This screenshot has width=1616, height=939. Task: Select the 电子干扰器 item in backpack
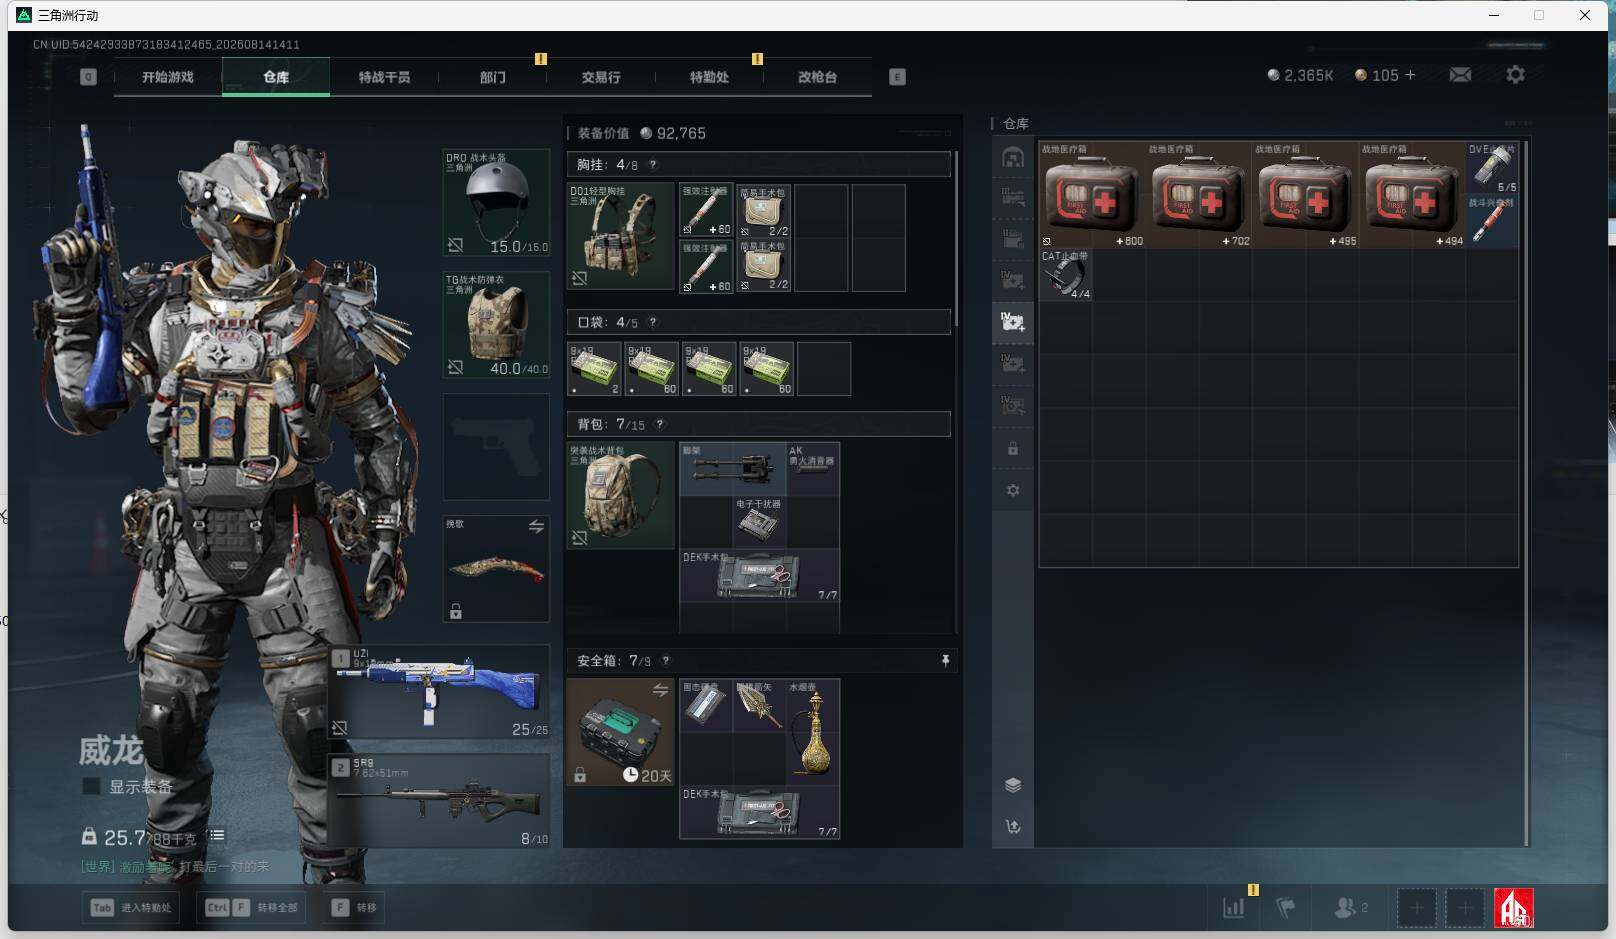[759, 522]
